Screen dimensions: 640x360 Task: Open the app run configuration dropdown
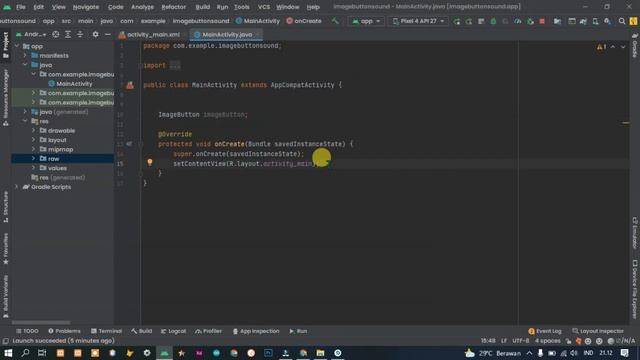(366, 21)
